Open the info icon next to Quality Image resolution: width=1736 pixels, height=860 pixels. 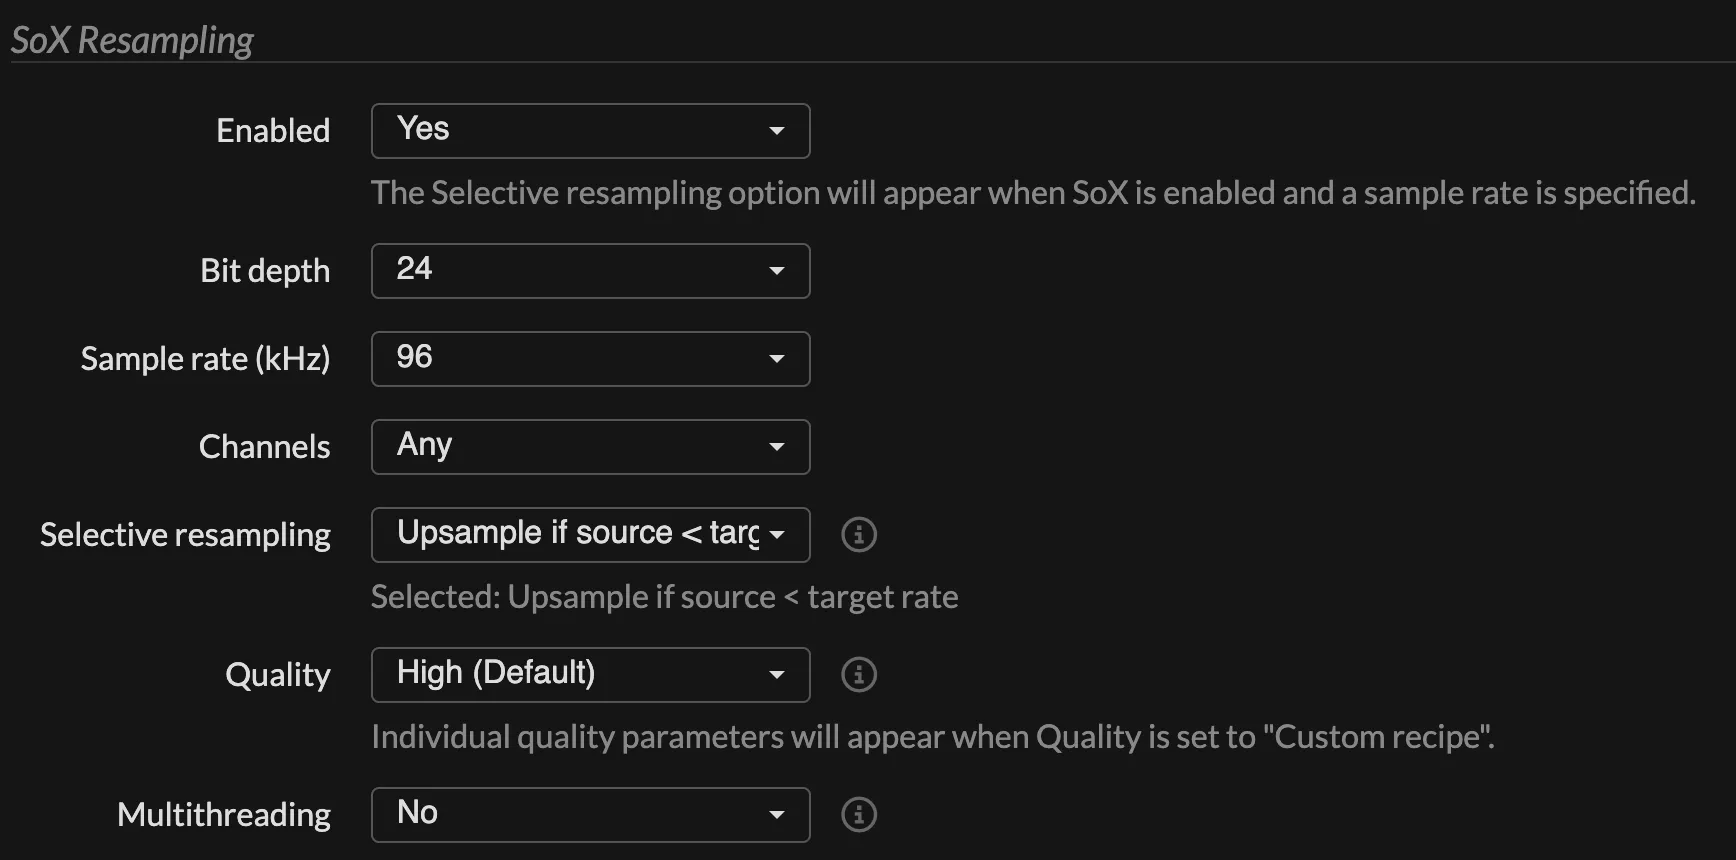(x=858, y=675)
